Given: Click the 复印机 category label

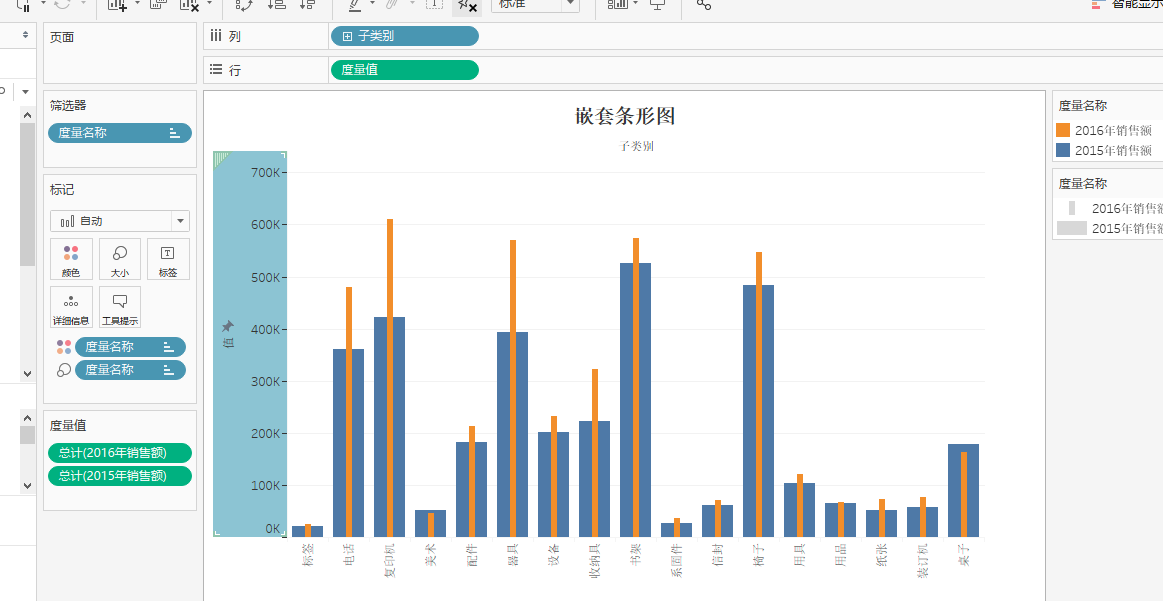Looking at the screenshot, I should 389,559.
